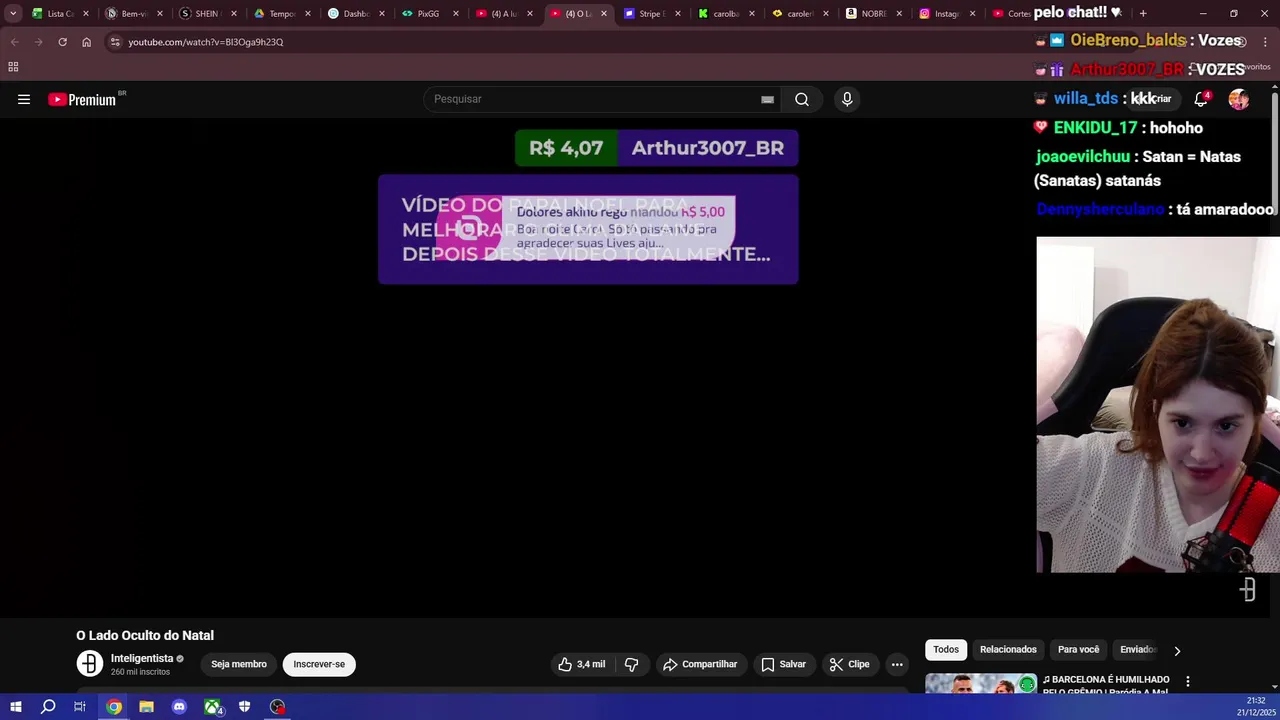Go back in browser history
1280x720 pixels.
coord(14,42)
